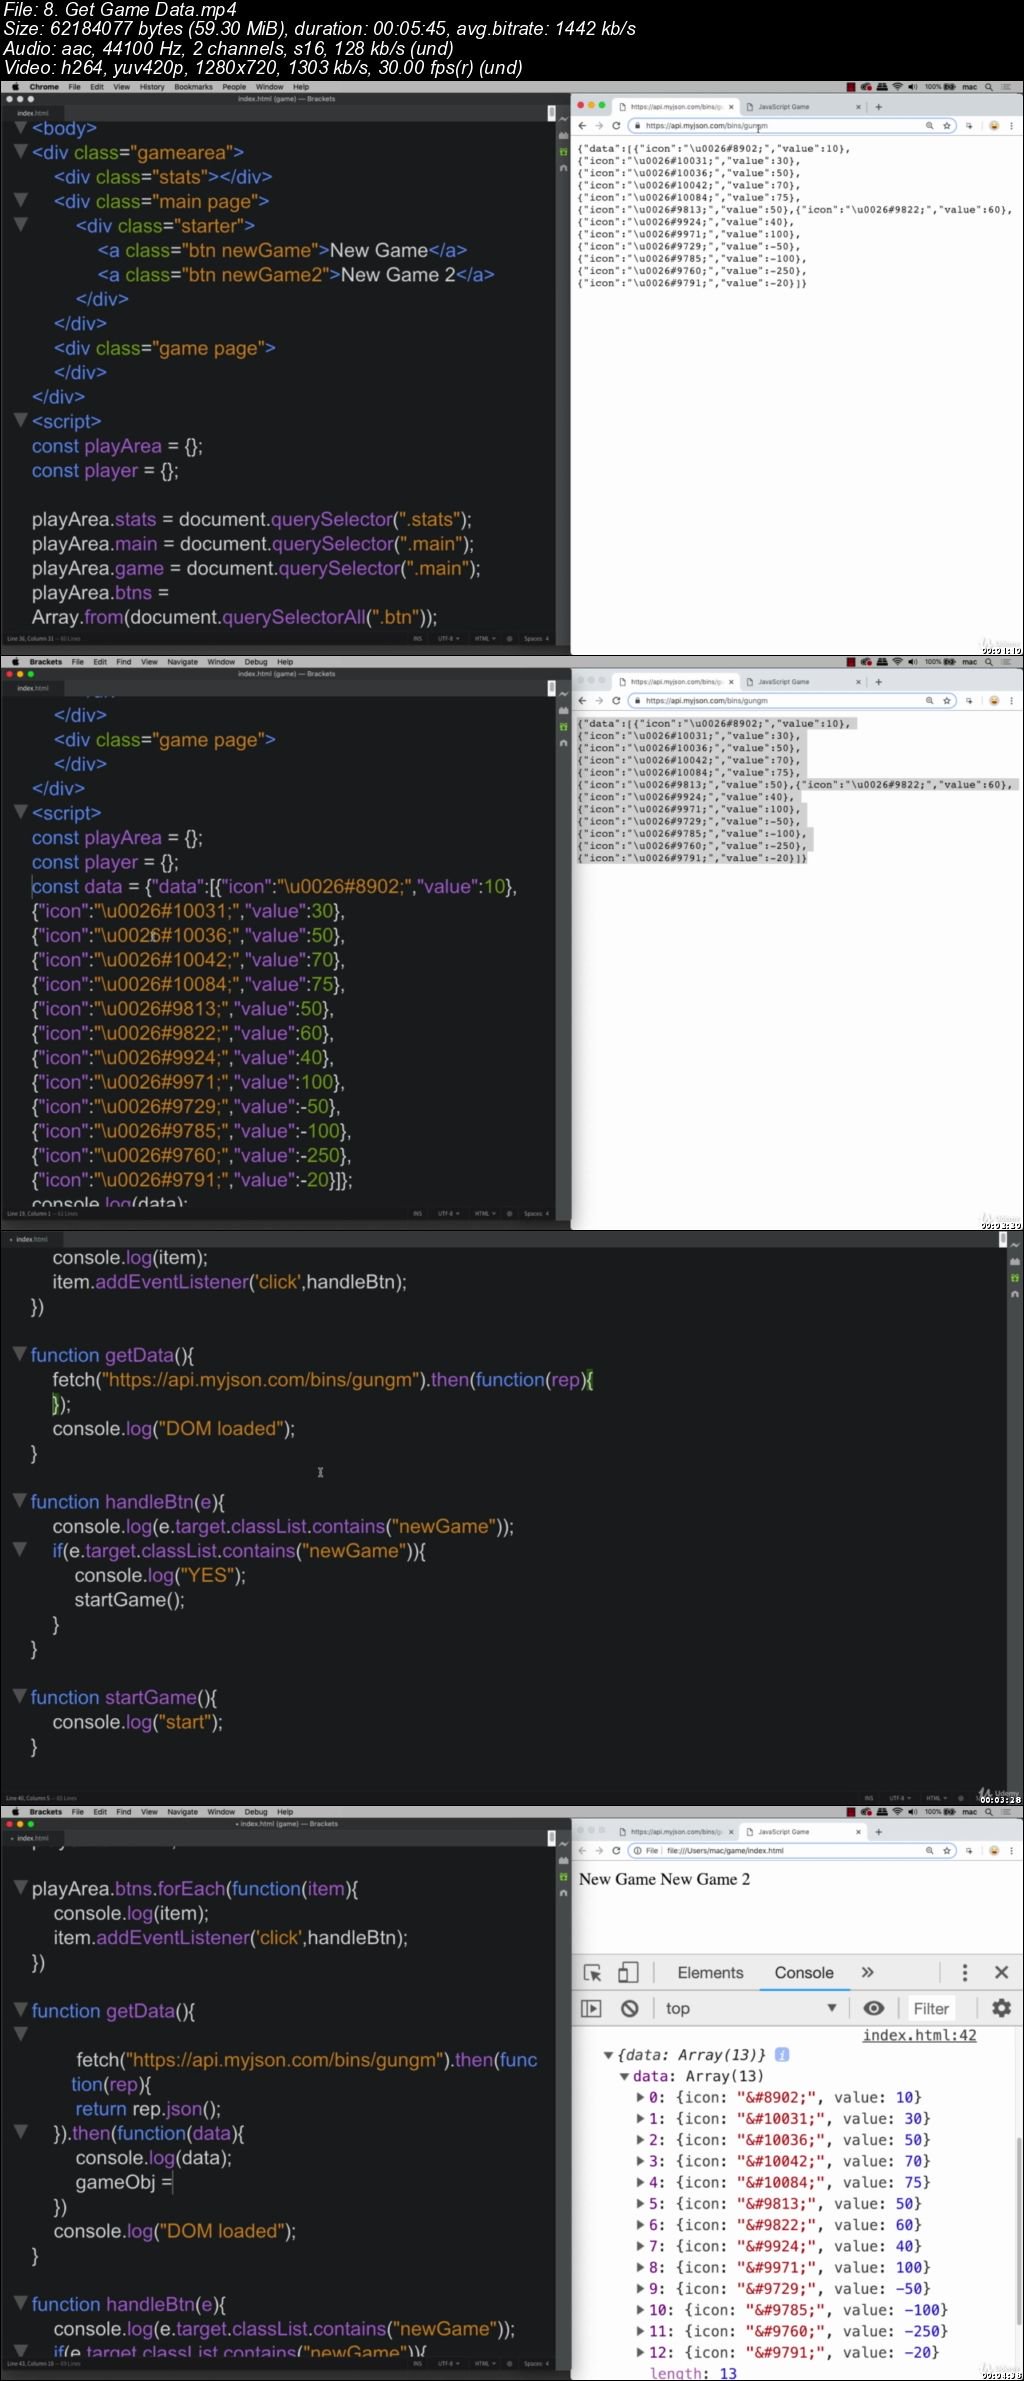
Task: Click the 'Array.from(document.querySelectorAll(".btn"));' line
Action: (235, 617)
